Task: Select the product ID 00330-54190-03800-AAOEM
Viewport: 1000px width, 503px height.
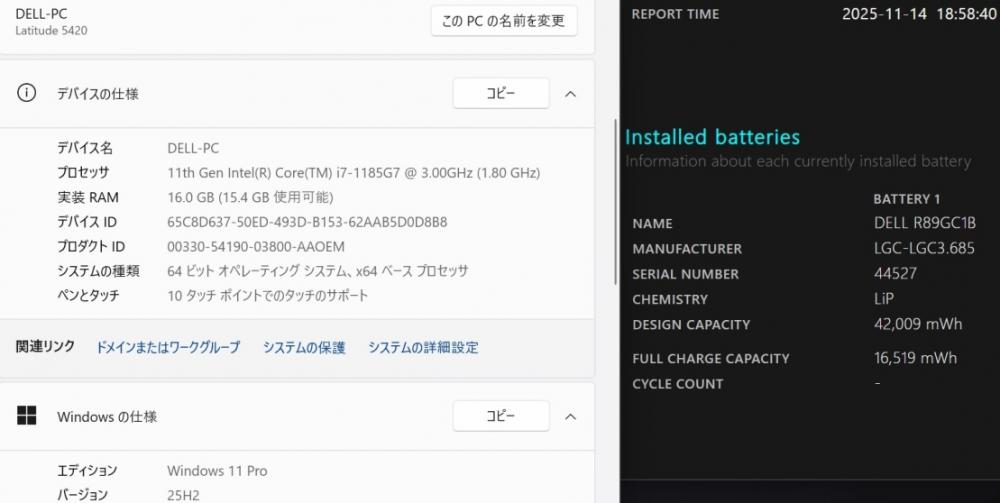Action: (256, 247)
